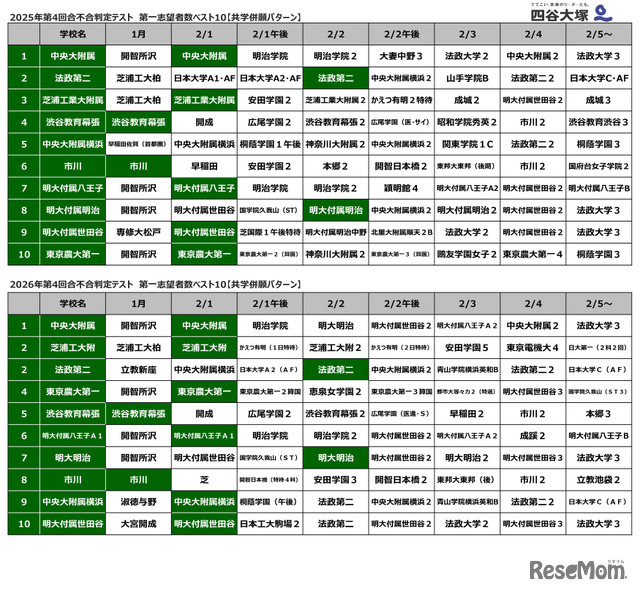Select the 東京農大第一3算国 cell

pyautogui.click(x=401, y=392)
